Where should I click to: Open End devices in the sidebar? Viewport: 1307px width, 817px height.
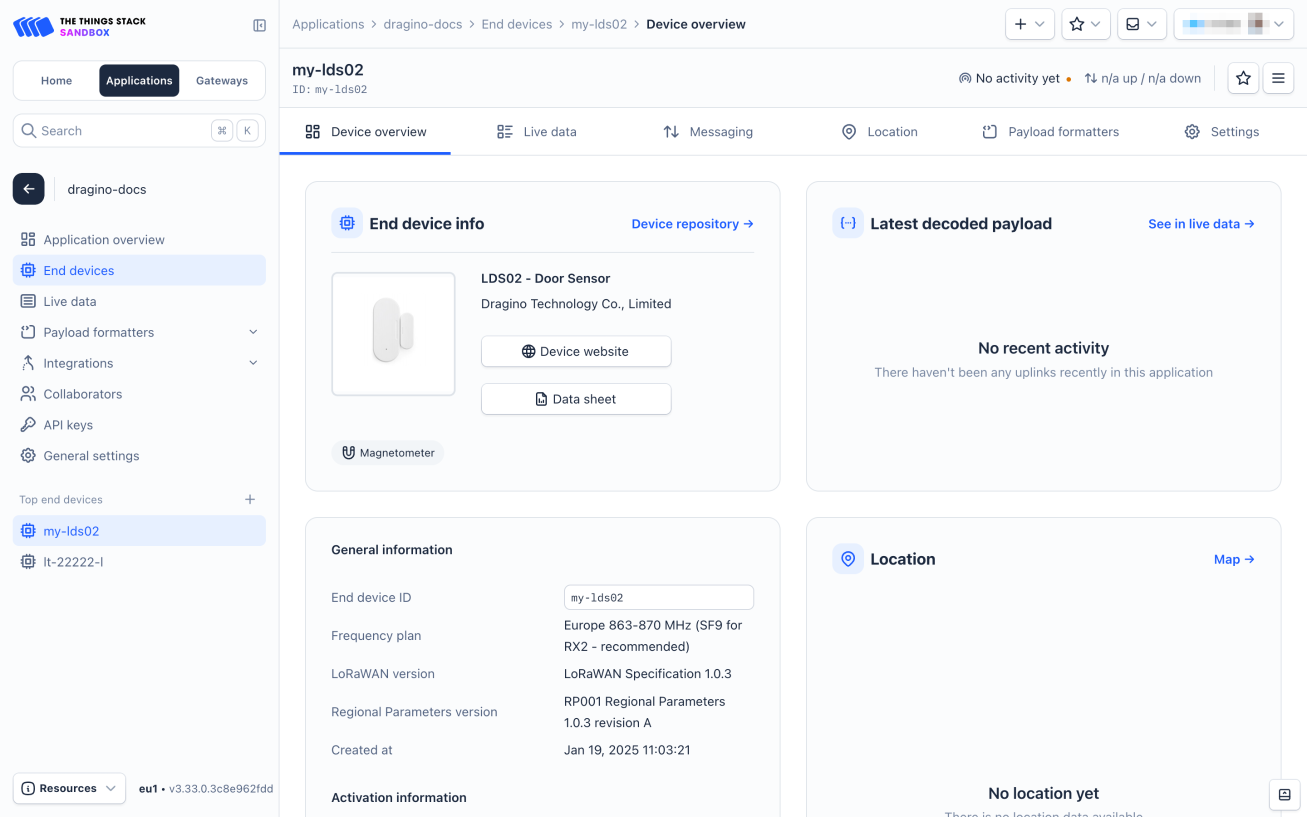click(x=139, y=270)
